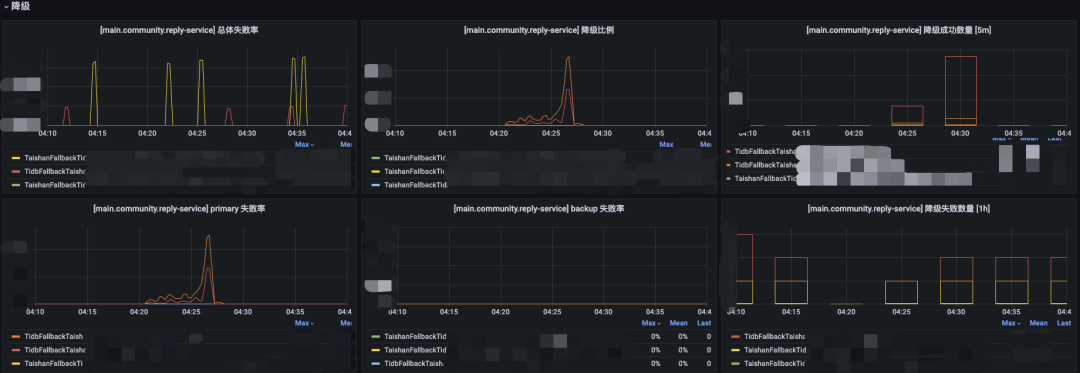
Task: Toggle yellow-series TaishanFallback label in 总体失败率 legend
Action: (54, 158)
